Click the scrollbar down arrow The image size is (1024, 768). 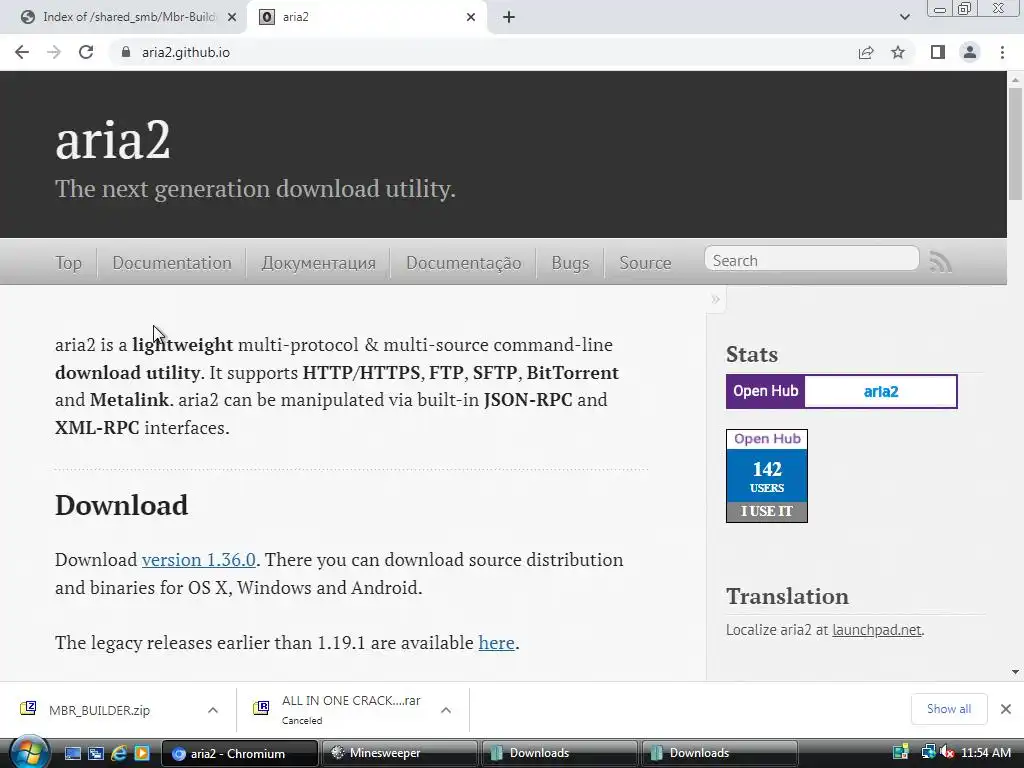(x=1015, y=672)
